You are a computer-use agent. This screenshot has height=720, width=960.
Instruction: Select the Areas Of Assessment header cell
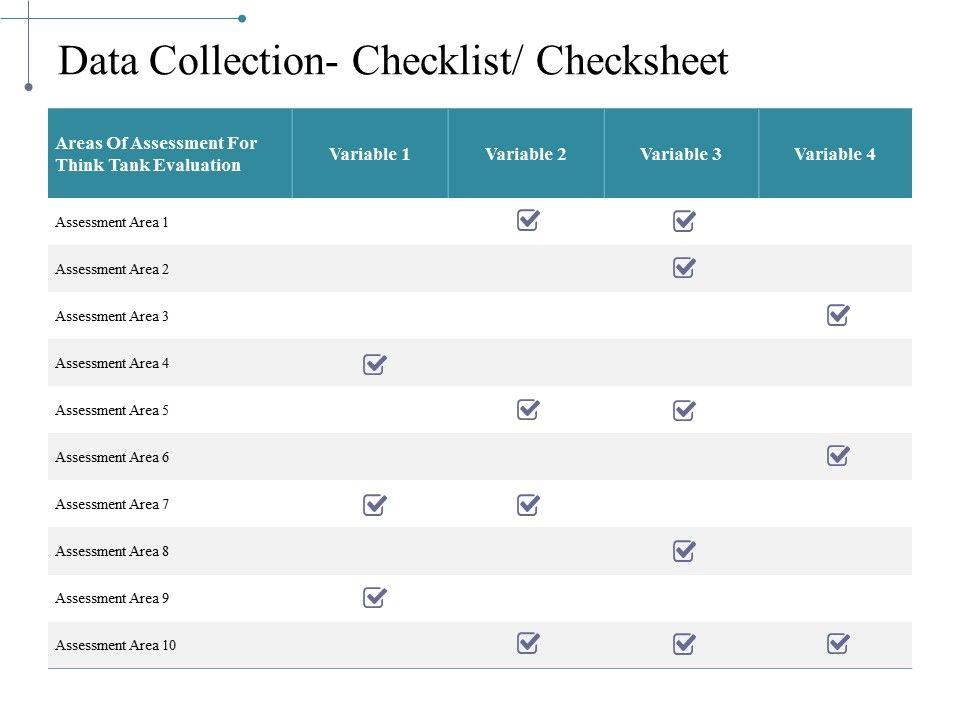[156, 154]
